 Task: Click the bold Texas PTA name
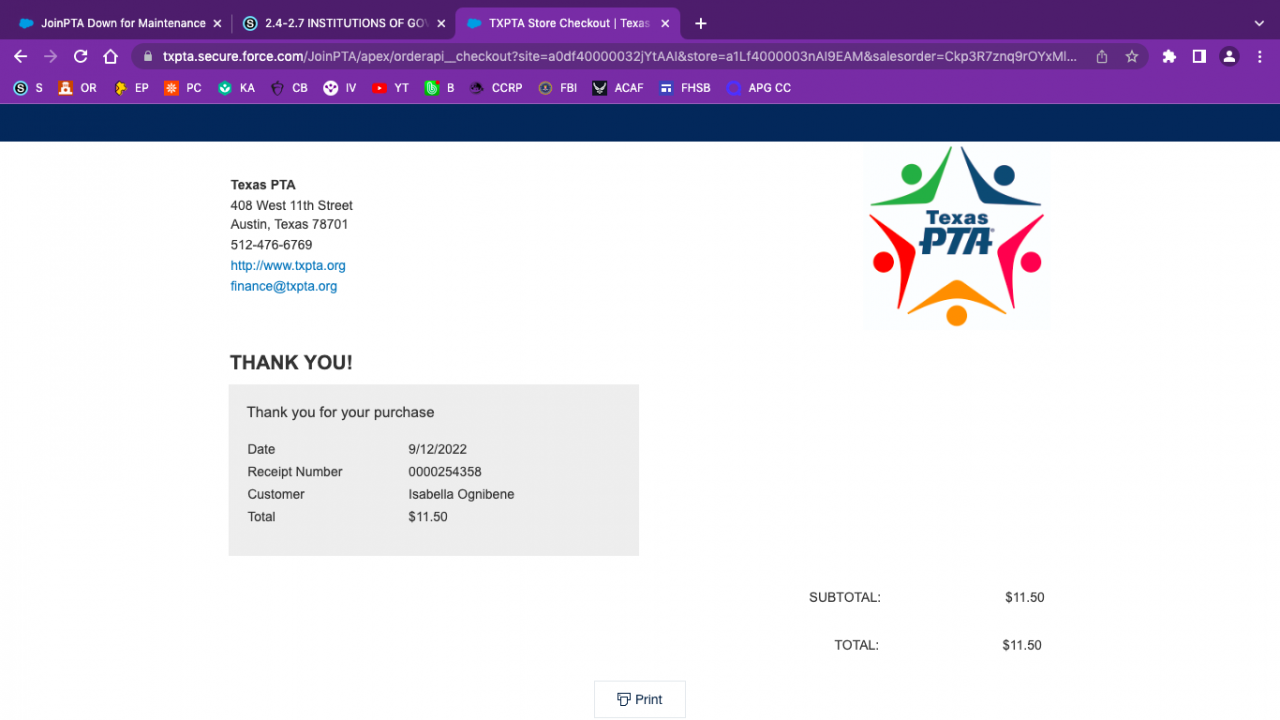[x=263, y=185]
